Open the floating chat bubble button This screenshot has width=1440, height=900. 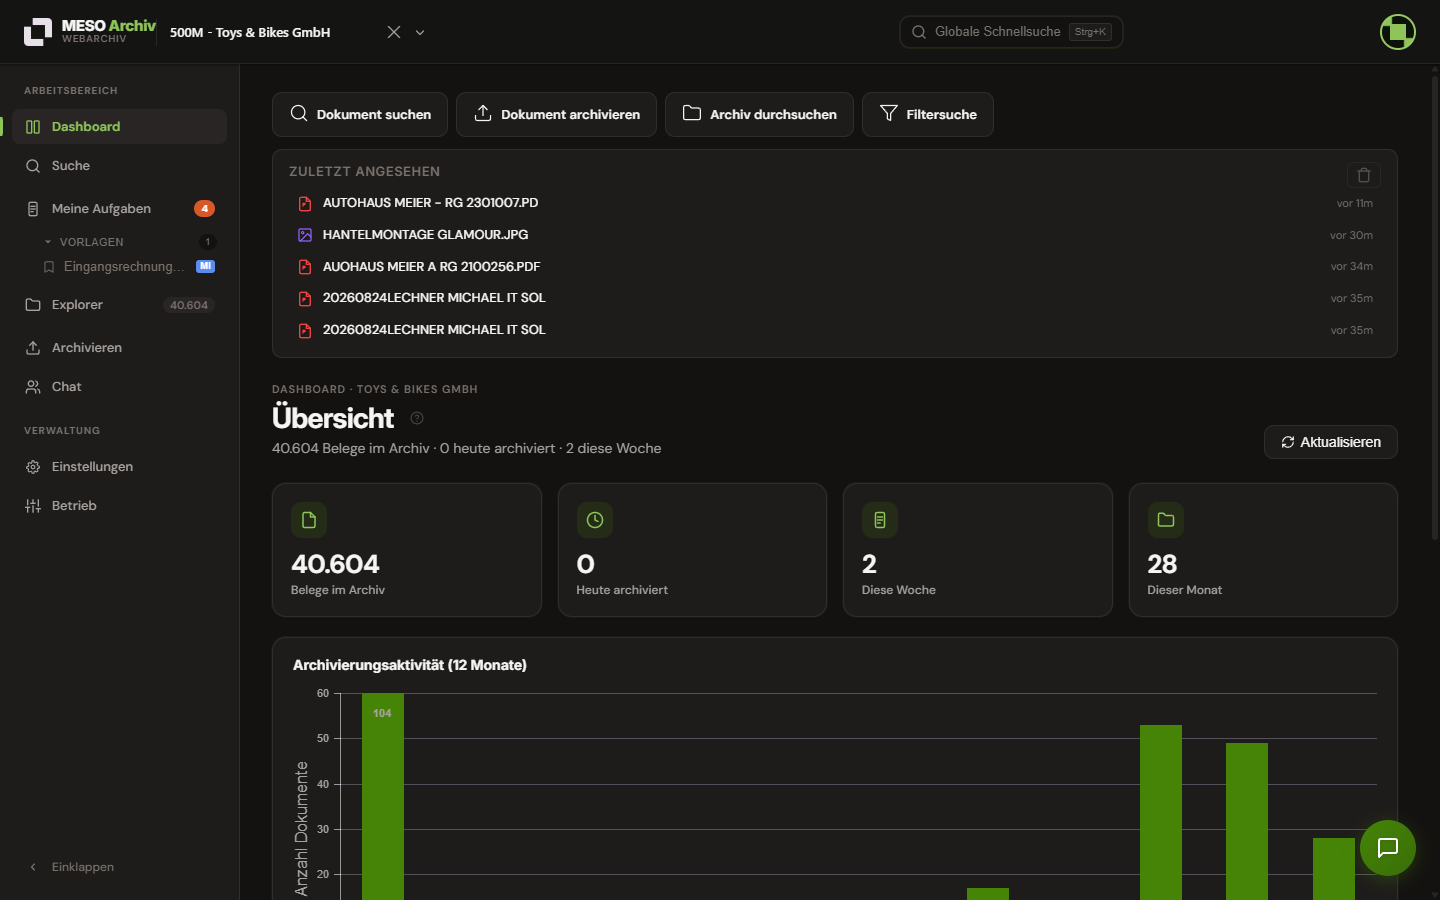pyautogui.click(x=1388, y=848)
